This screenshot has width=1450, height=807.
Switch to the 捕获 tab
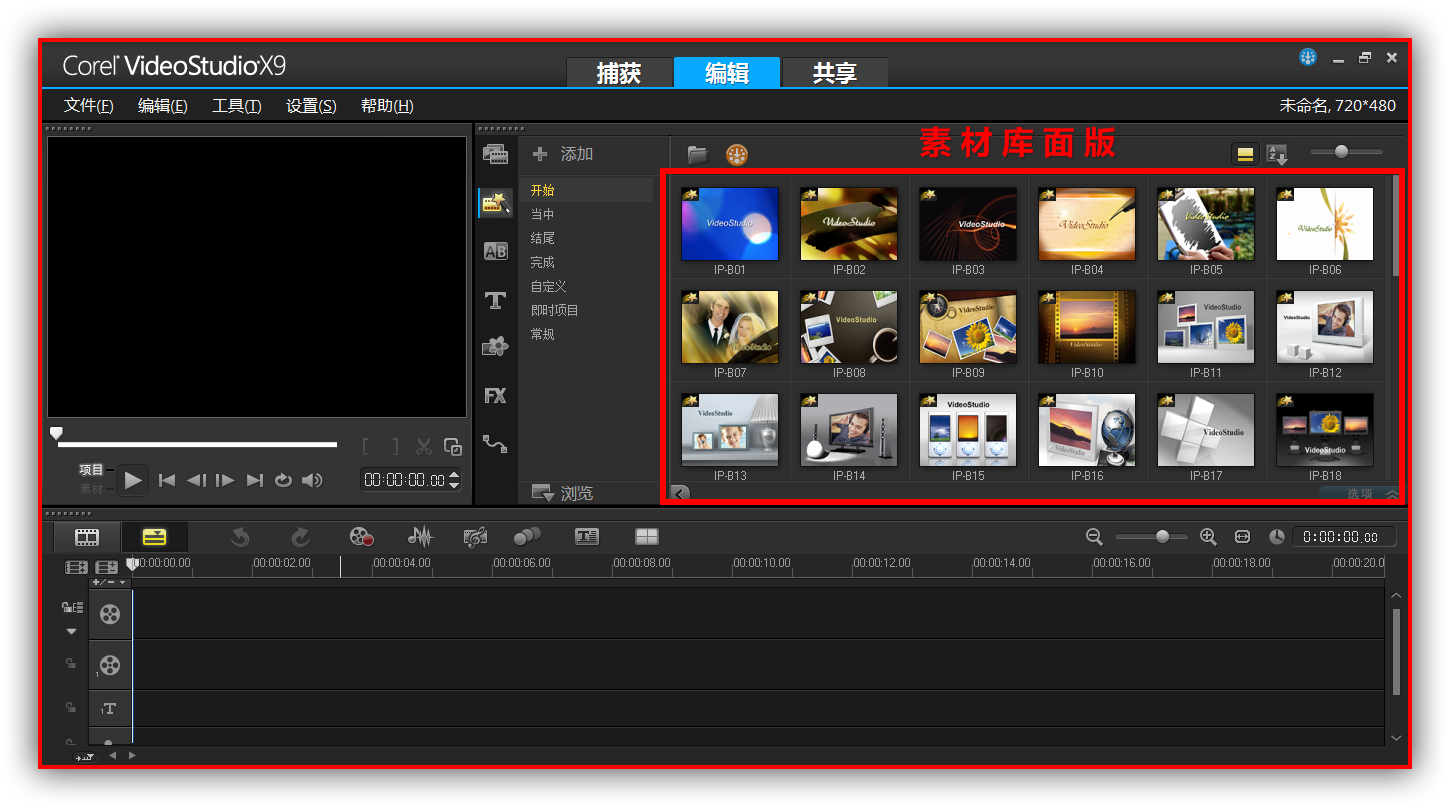(619, 73)
